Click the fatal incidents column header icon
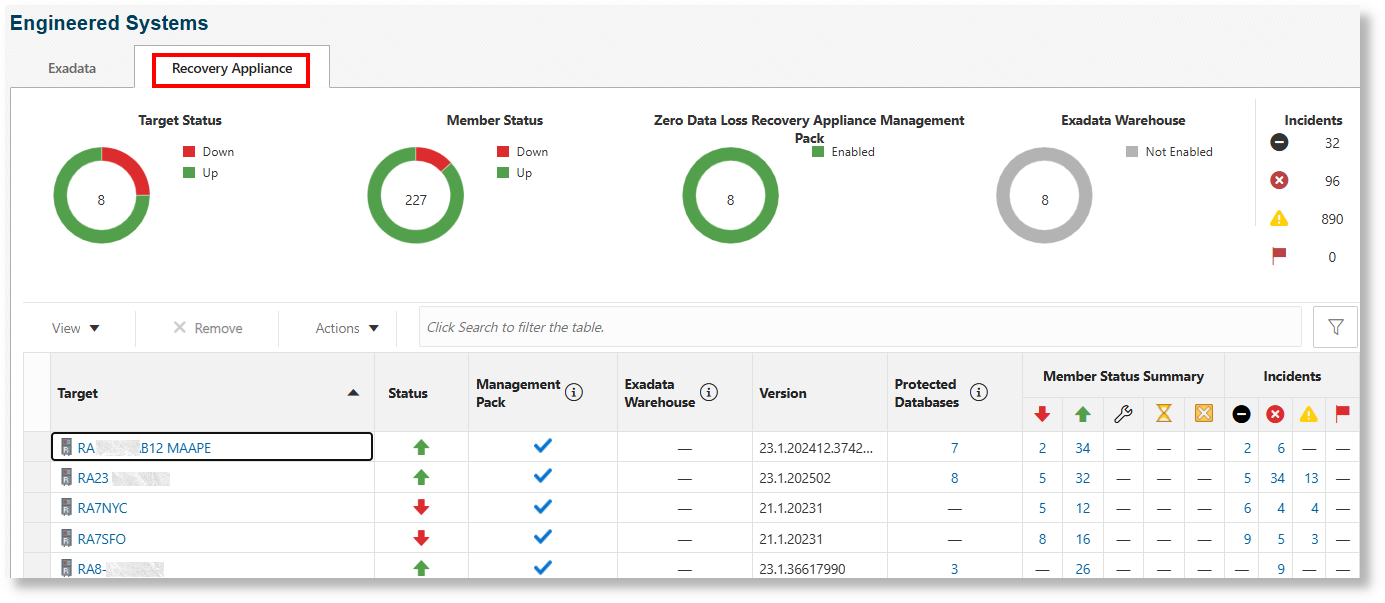This screenshot has width=1385, height=603. point(1242,414)
